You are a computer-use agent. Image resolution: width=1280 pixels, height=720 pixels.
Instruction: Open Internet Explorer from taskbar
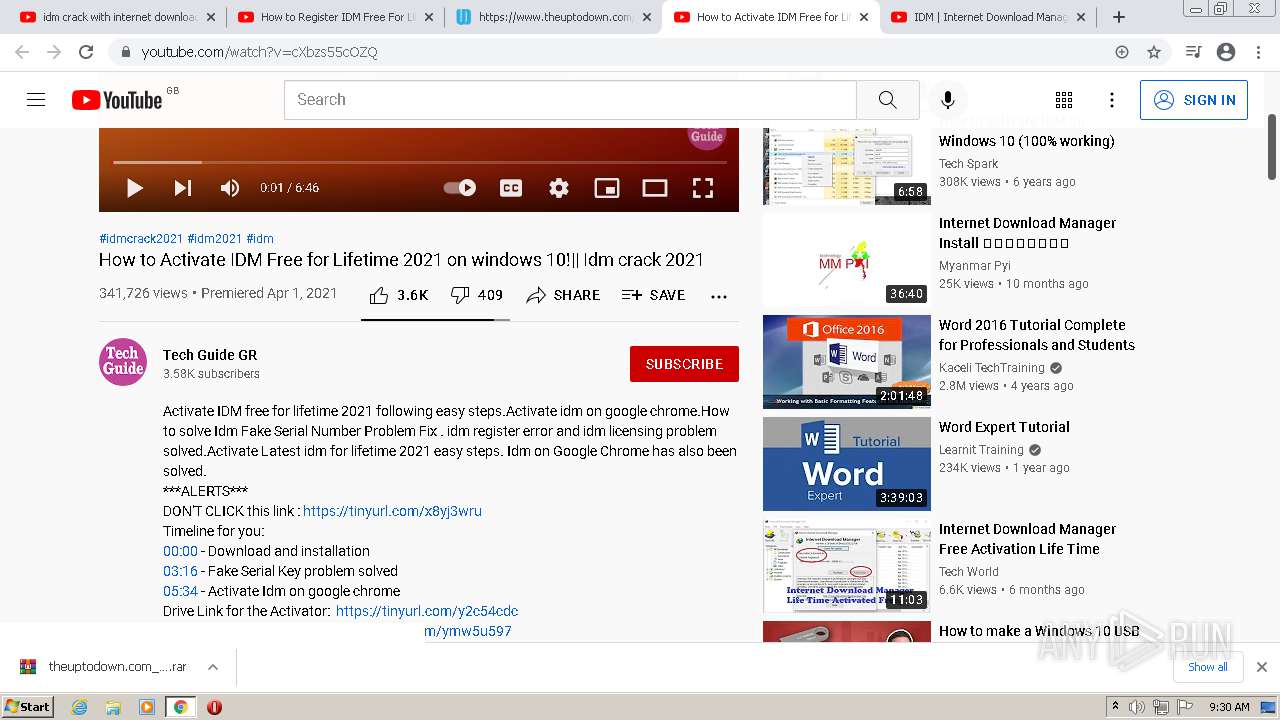(x=80, y=707)
